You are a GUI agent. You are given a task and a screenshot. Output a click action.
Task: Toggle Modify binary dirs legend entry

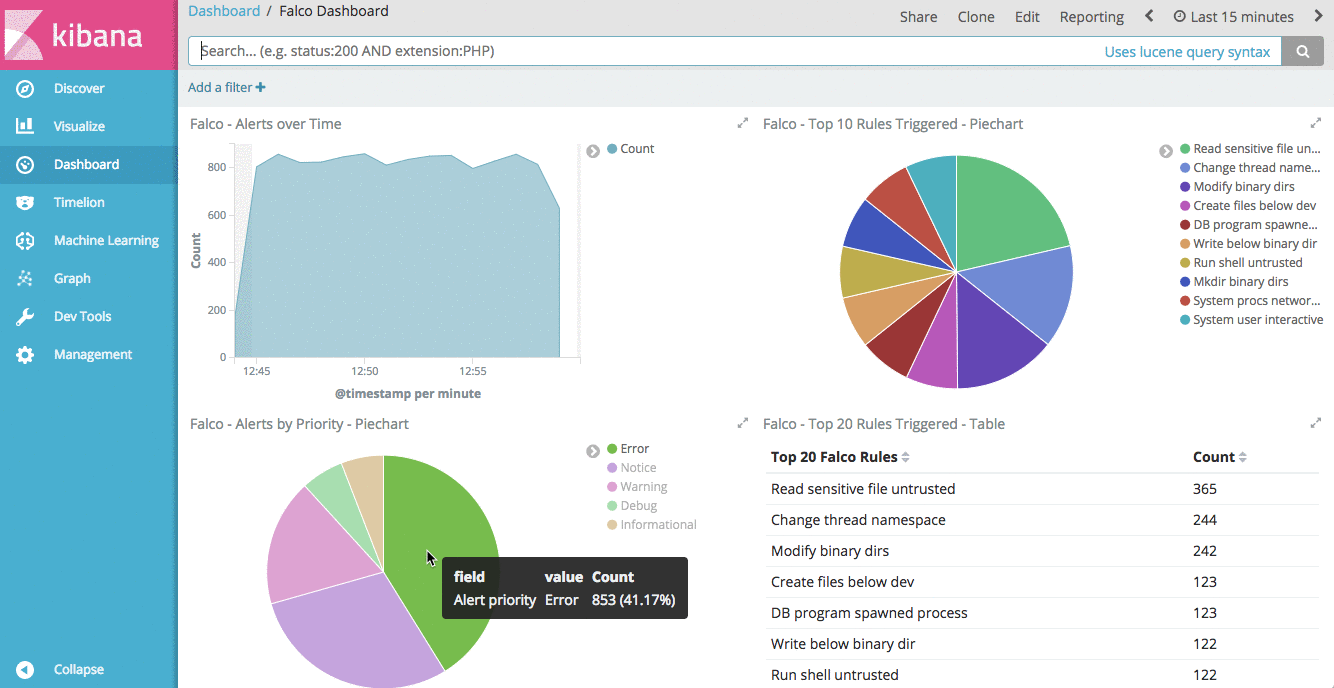1237,187
